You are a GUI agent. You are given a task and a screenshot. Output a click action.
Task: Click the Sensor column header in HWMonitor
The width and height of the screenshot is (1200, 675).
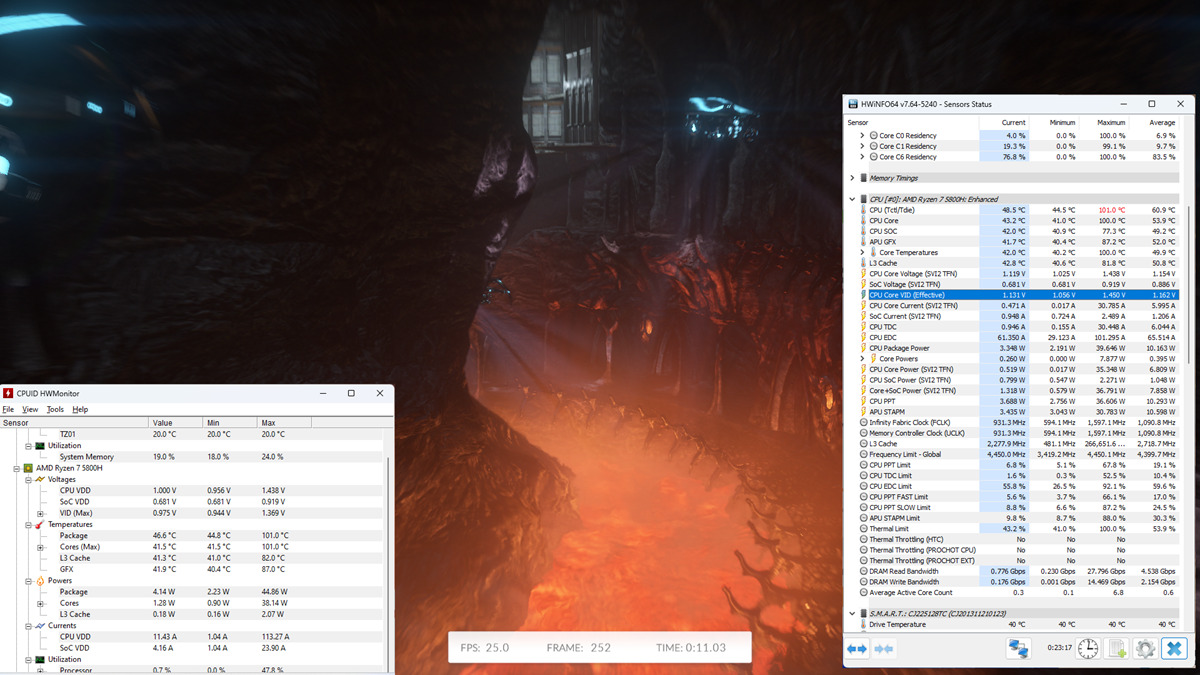coord(74,423)
